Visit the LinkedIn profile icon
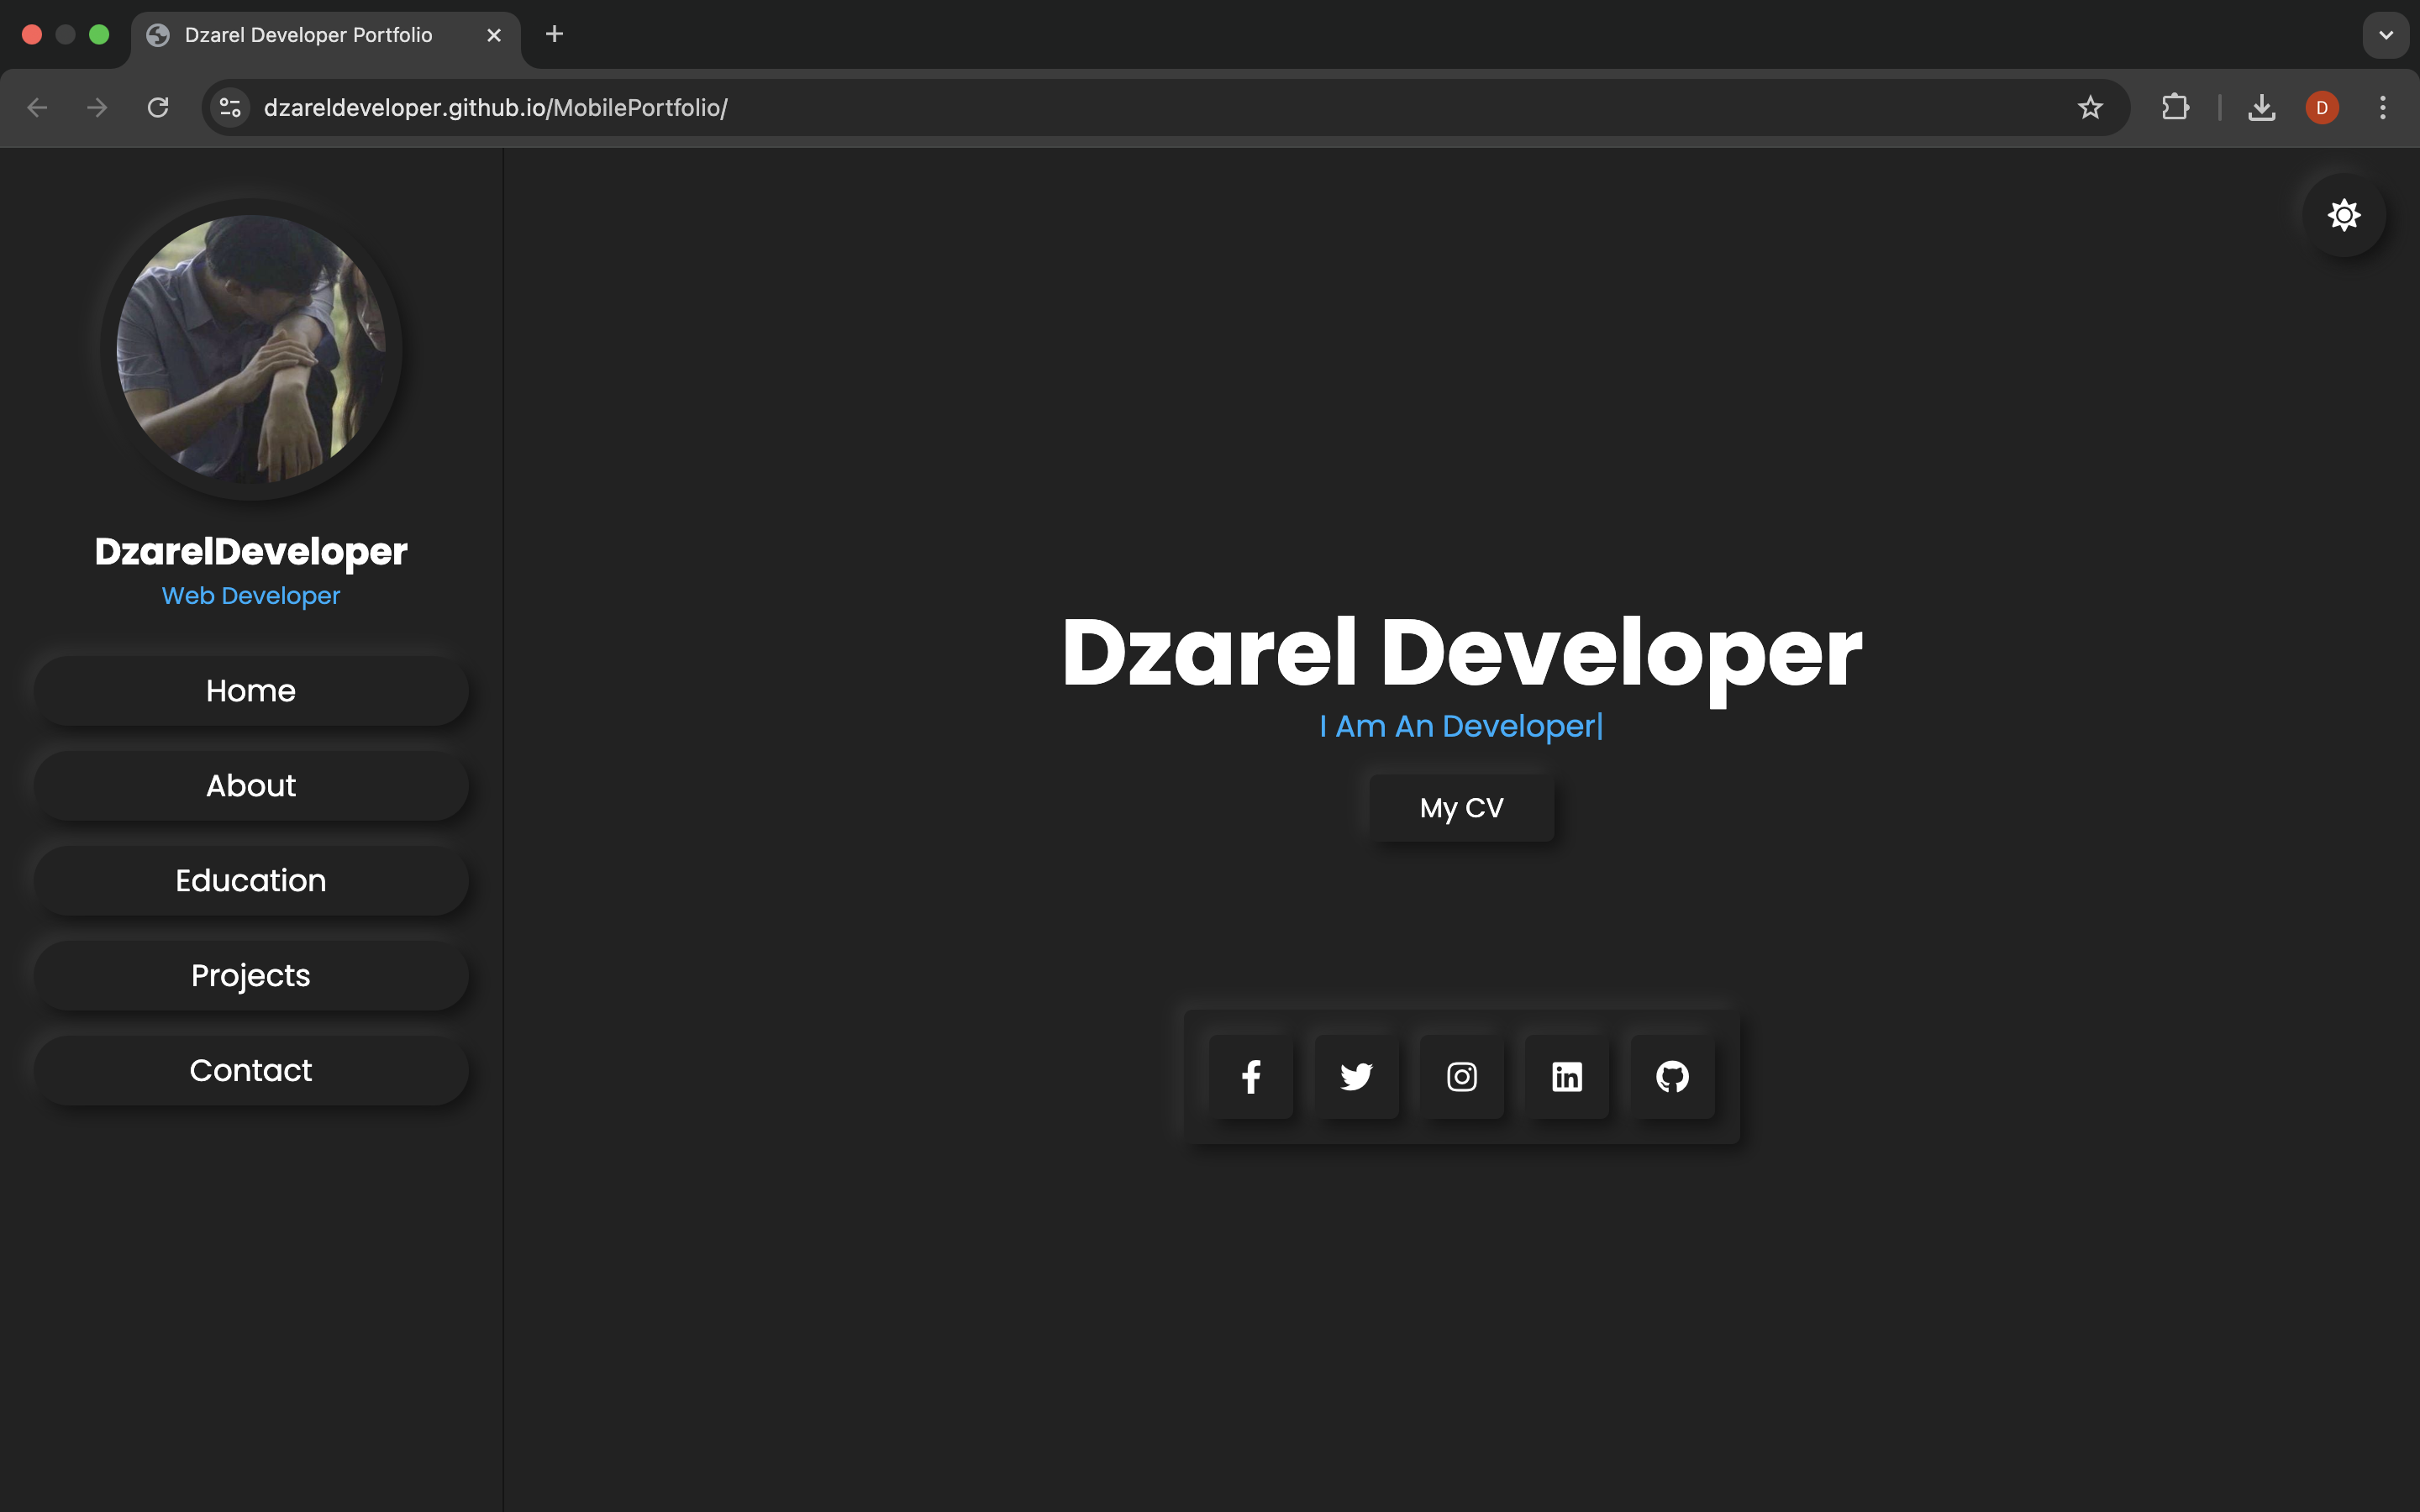The height and width of the screenshot is (1512, 2420). (1566, 1077)
